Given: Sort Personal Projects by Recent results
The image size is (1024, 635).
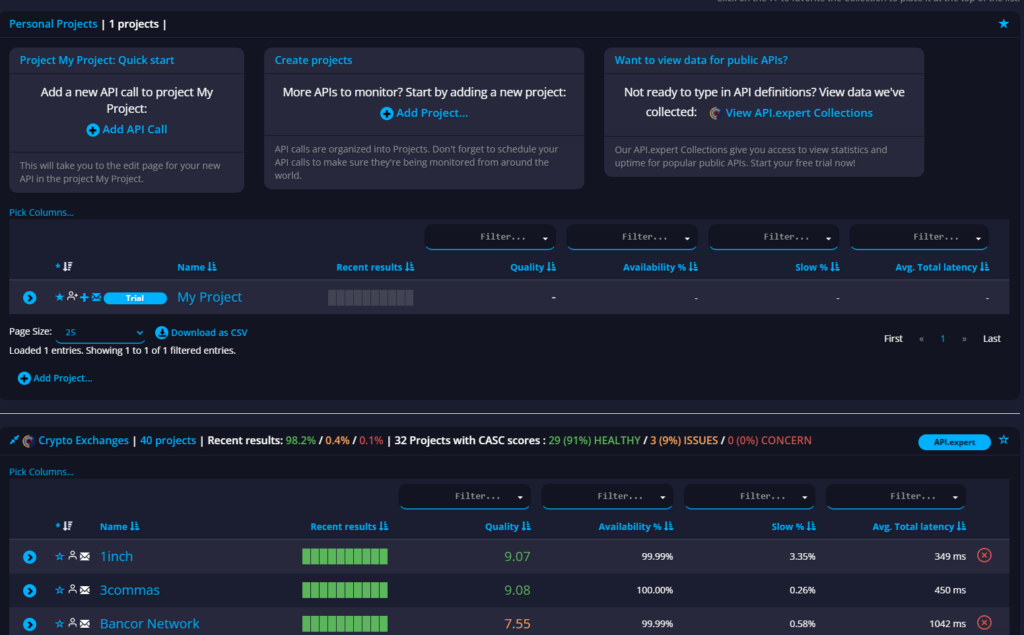Looking at the screenshot, I should pyautogui.click(x=375, y=267).
